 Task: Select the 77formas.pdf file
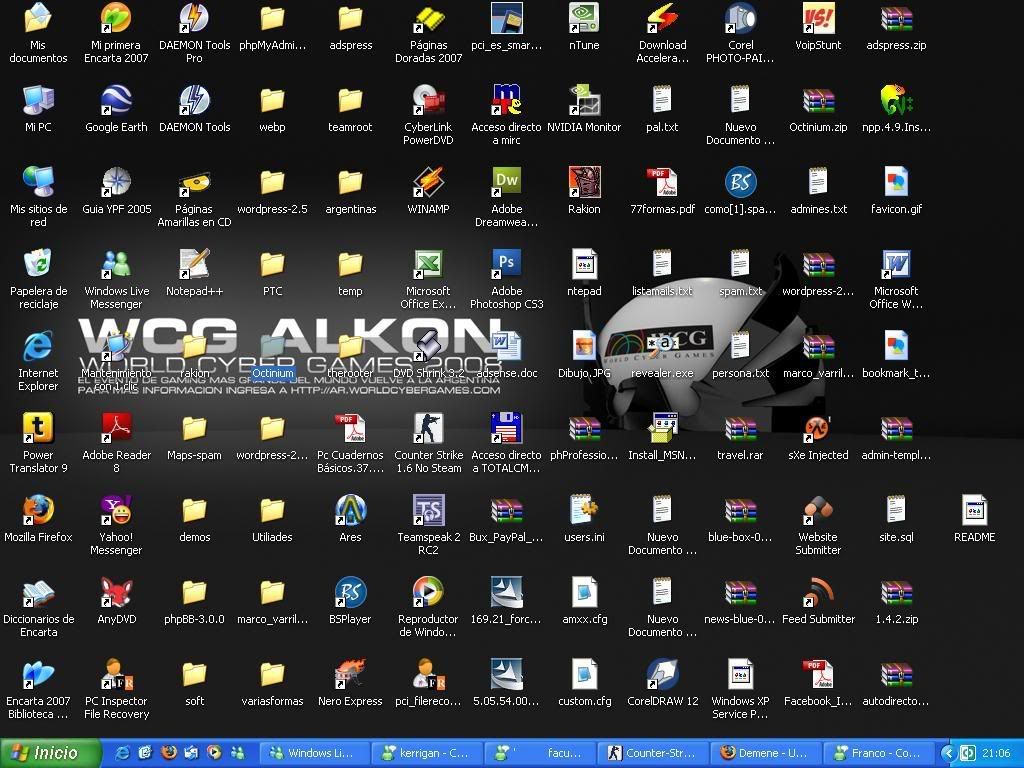click(x=662, y=182)
